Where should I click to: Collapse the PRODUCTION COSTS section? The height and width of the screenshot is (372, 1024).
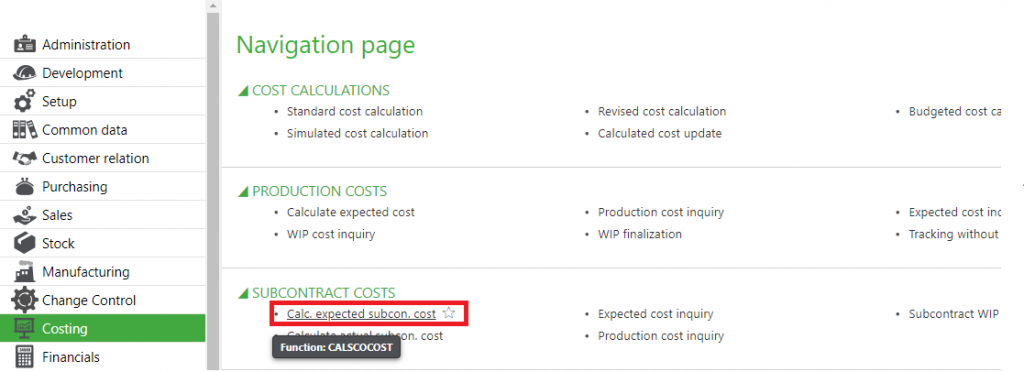tap(244, 192)
